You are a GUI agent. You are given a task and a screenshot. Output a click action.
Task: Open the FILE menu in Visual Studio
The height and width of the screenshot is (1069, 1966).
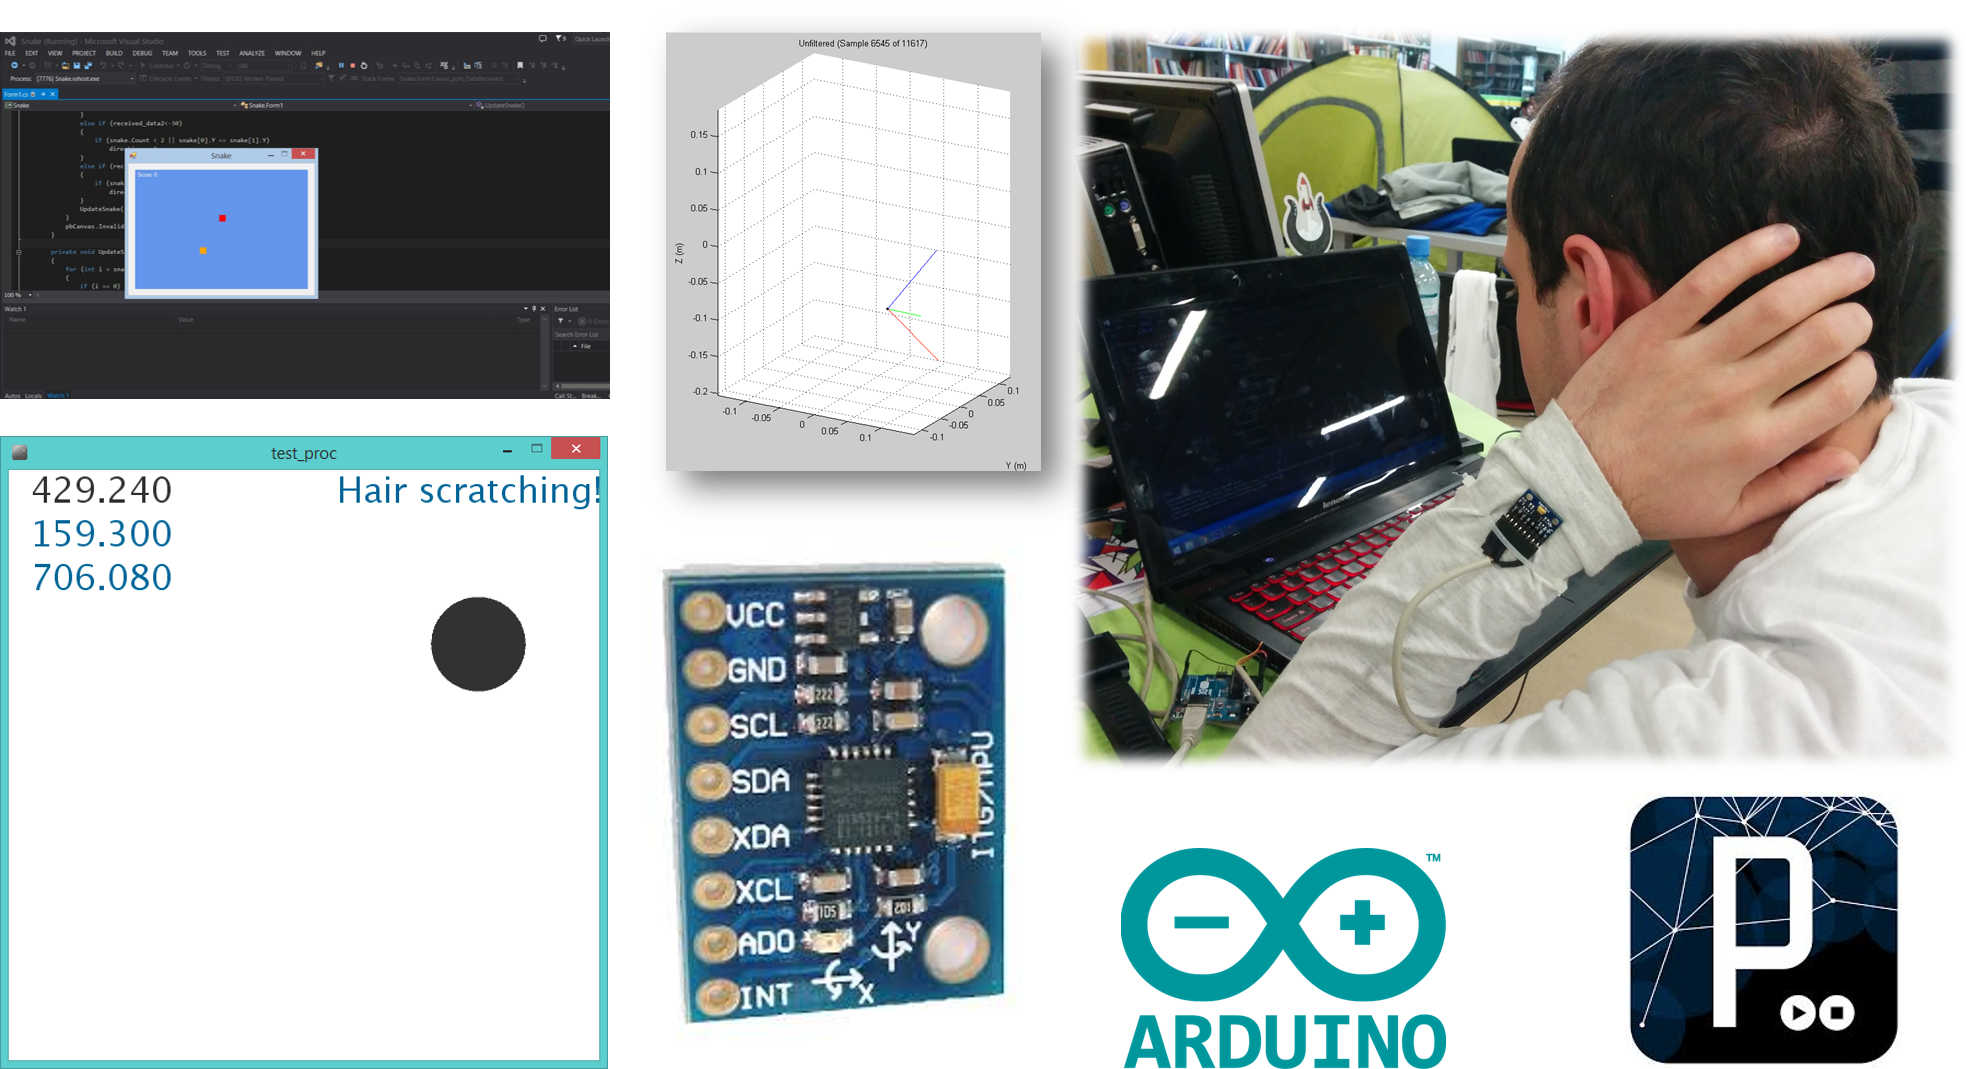[x=10, y=53]
